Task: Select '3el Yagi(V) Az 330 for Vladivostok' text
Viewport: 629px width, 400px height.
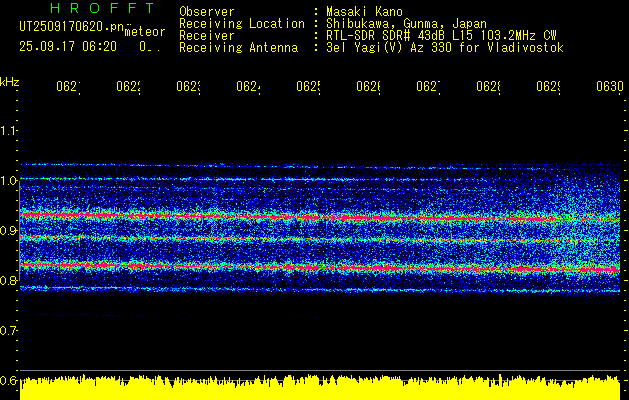Action: (x=444, y=48)
